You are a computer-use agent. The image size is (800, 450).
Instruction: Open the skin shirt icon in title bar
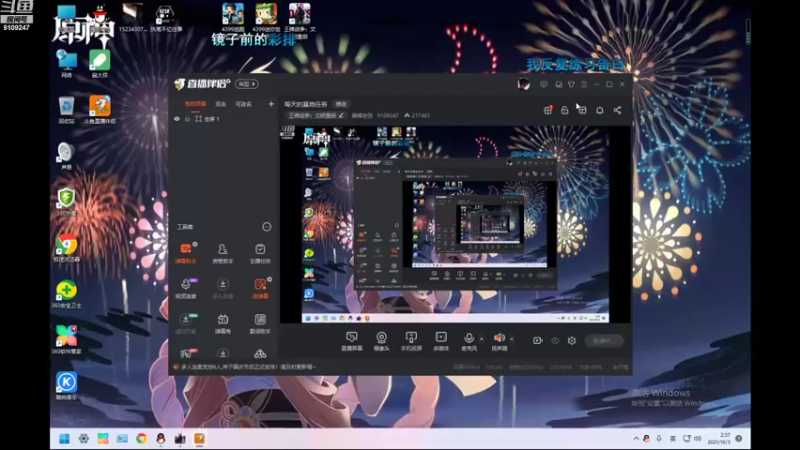pos(571,84)
